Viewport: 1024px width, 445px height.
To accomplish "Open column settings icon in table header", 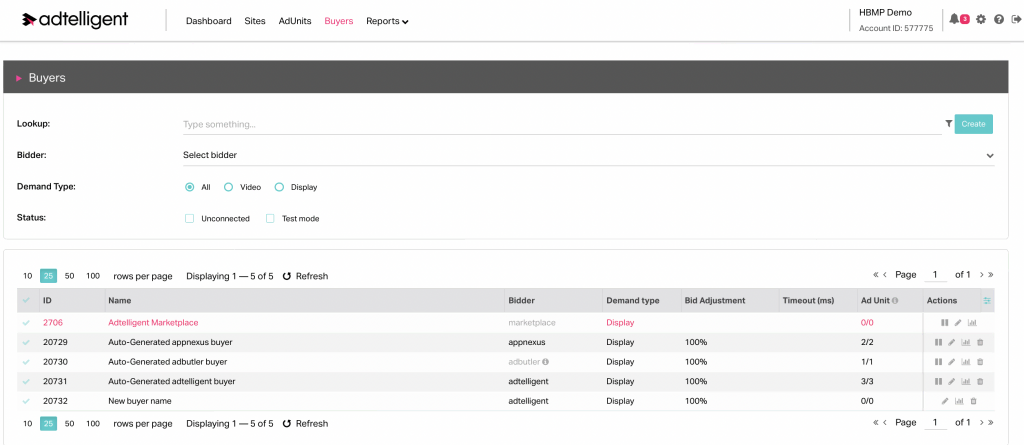I will (x=987, y=301).
